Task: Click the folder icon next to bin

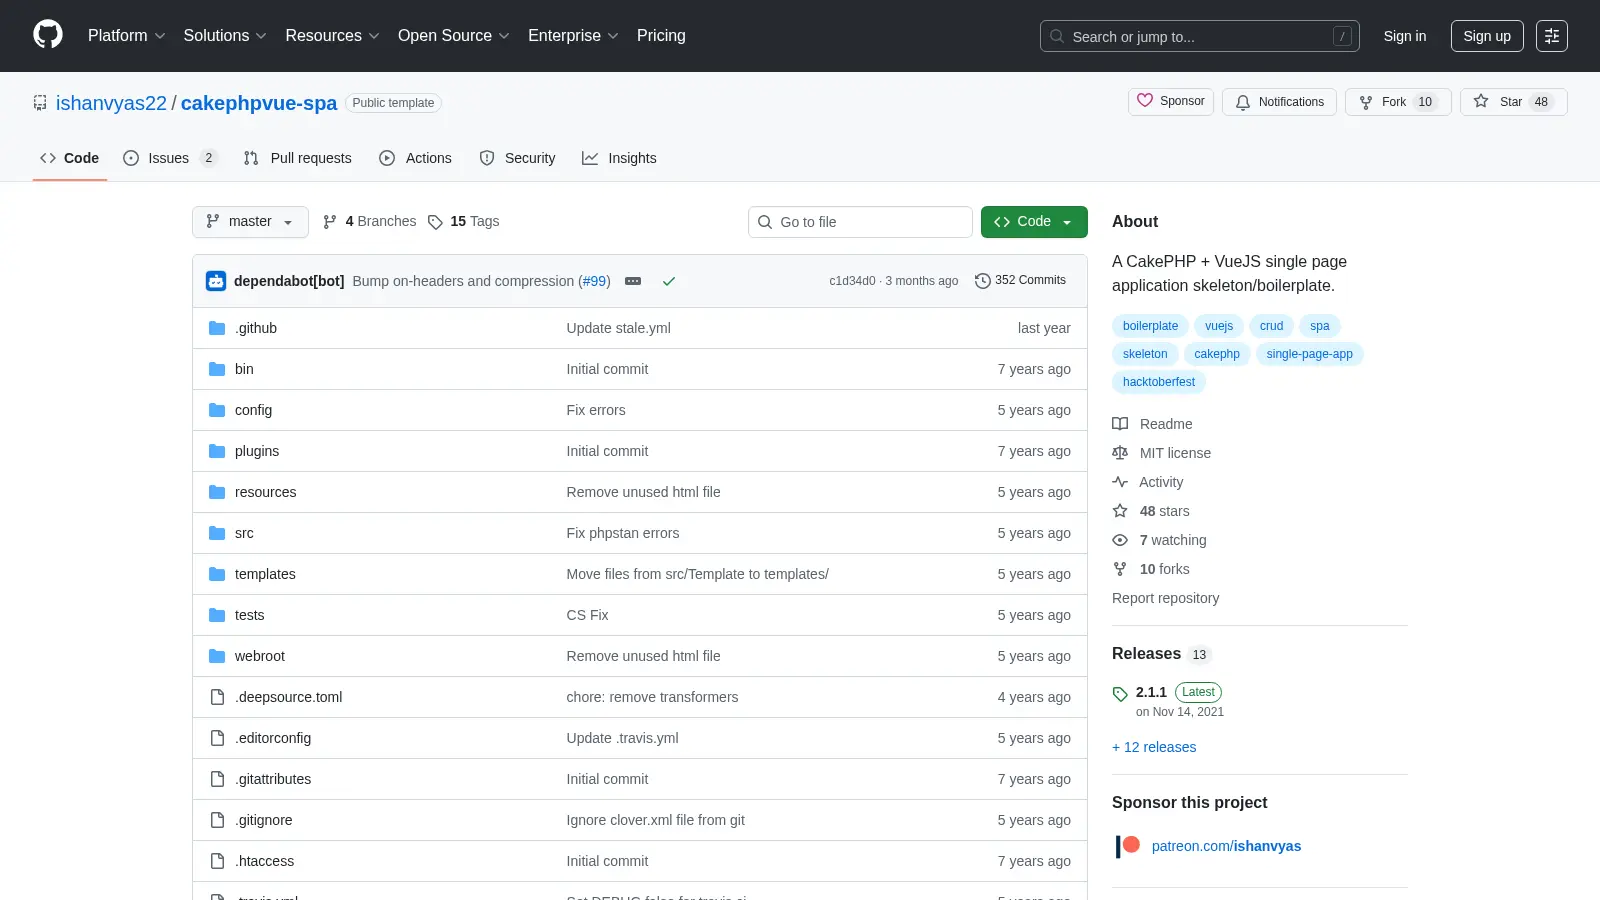Action: [217, 369]
